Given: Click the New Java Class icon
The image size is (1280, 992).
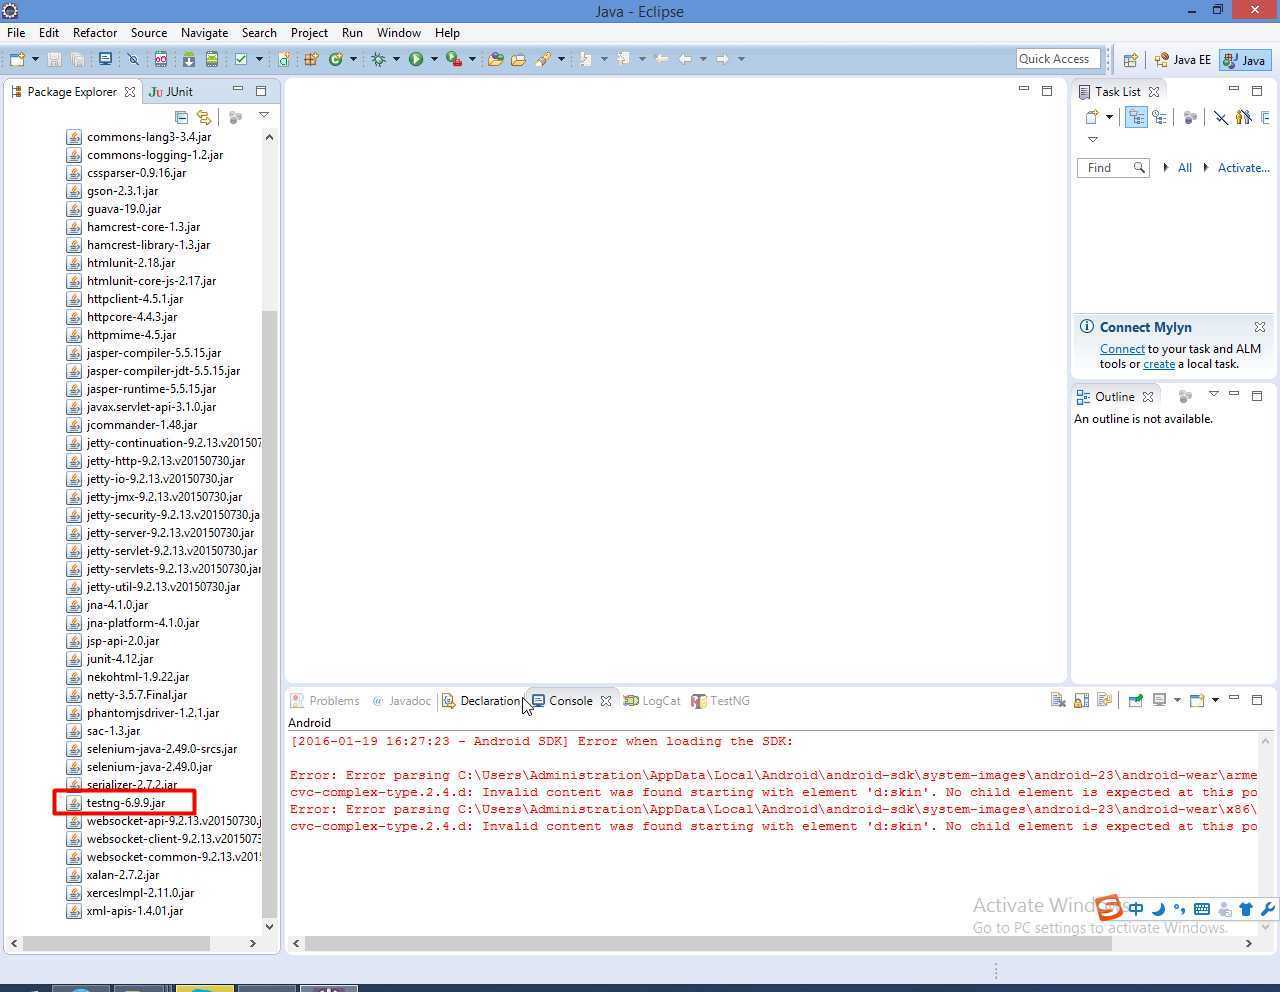Looking at the screenshot, I should (336, 59).
